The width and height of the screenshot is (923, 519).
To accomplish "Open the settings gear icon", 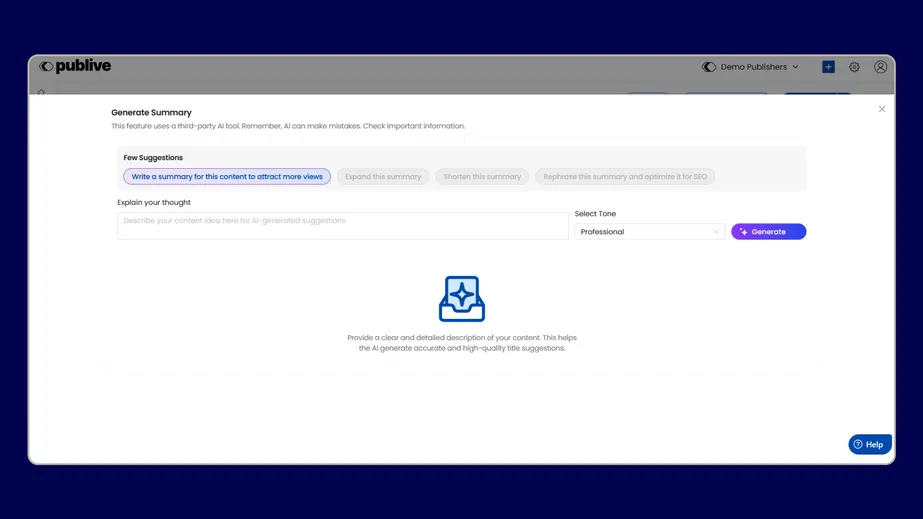I will coord(854,67).
